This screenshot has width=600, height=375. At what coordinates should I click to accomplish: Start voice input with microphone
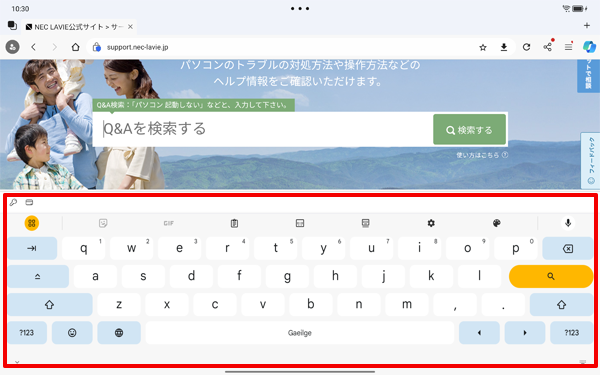568,223
